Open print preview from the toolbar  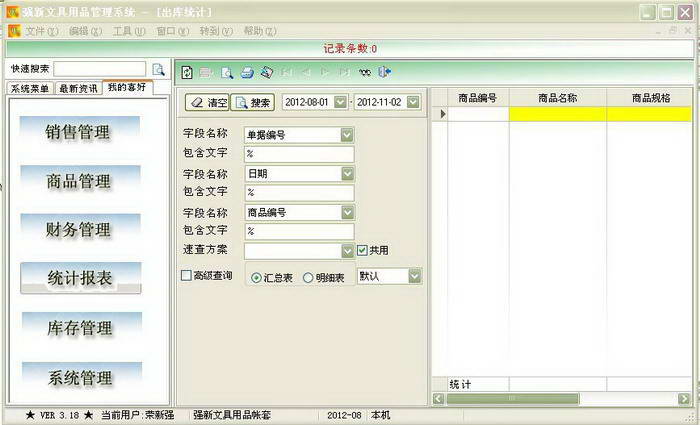click(227, 72)
